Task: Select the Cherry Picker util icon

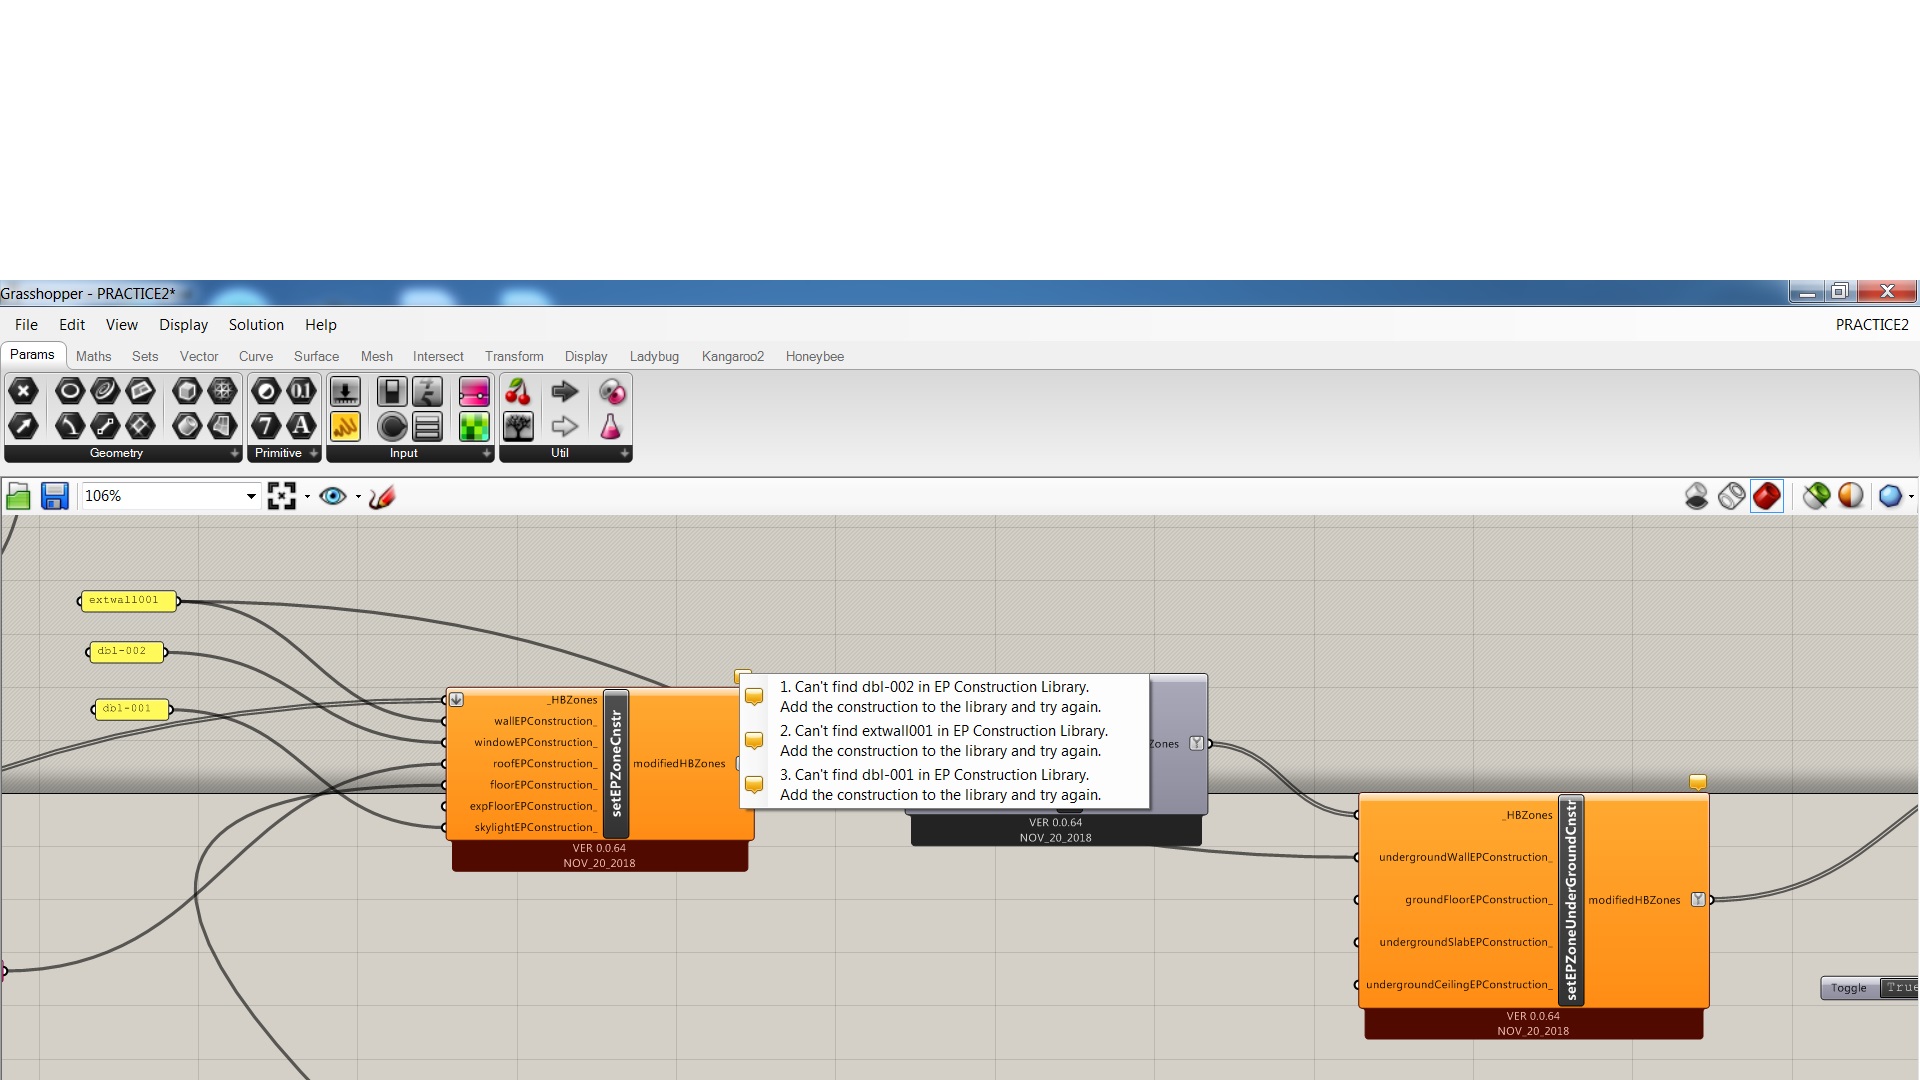Action: 518,391
